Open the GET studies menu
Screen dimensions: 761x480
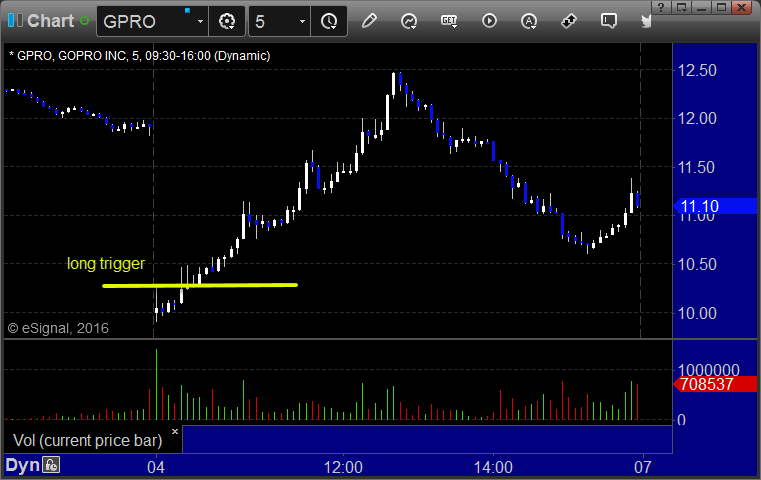click(x=449, y=21)
